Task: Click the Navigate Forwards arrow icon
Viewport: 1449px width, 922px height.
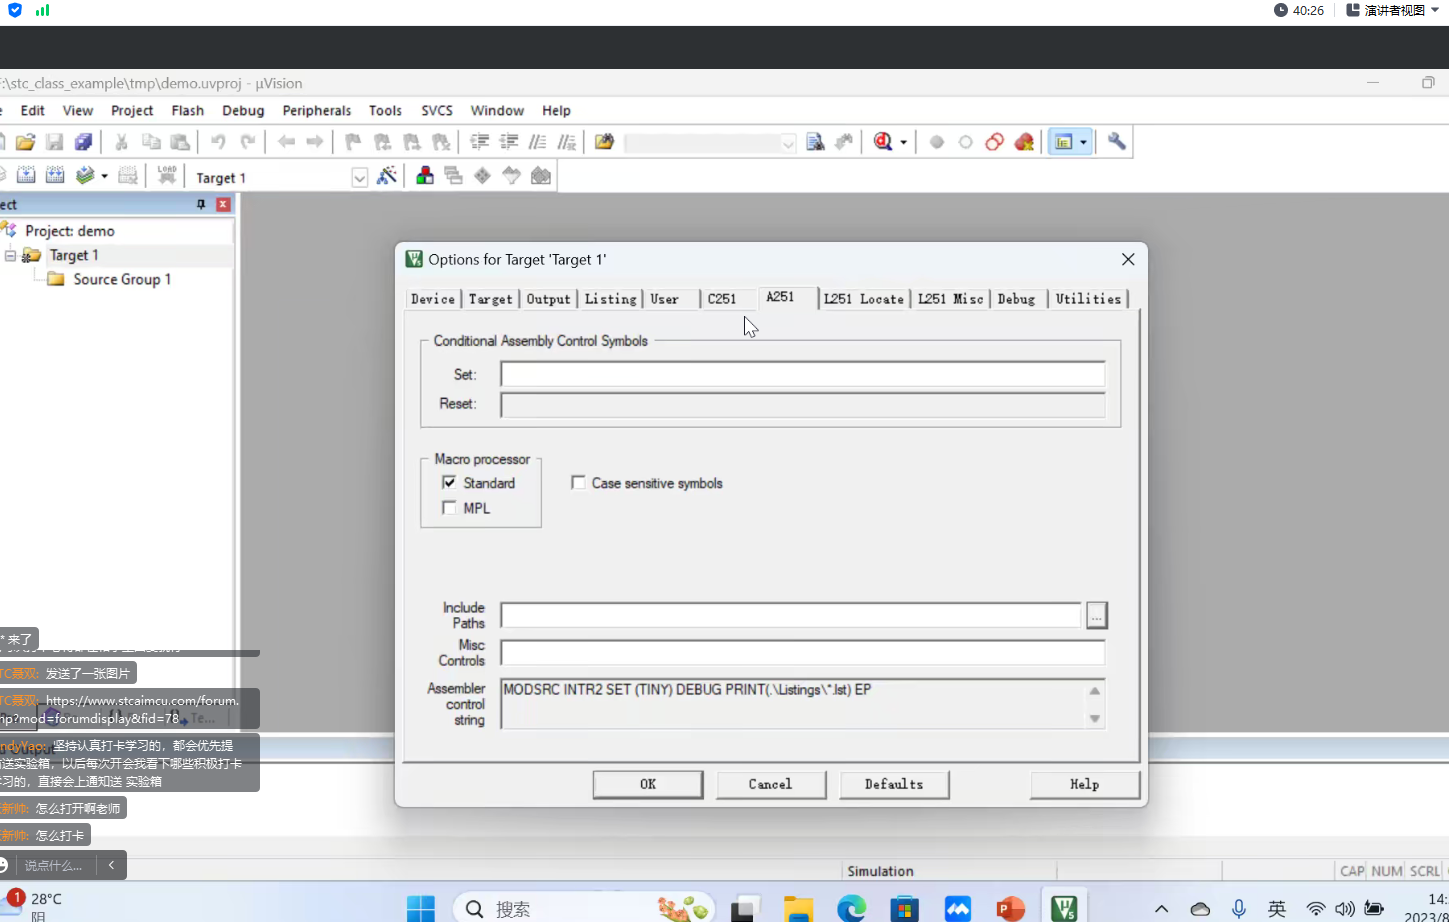Action: point(315,142)
